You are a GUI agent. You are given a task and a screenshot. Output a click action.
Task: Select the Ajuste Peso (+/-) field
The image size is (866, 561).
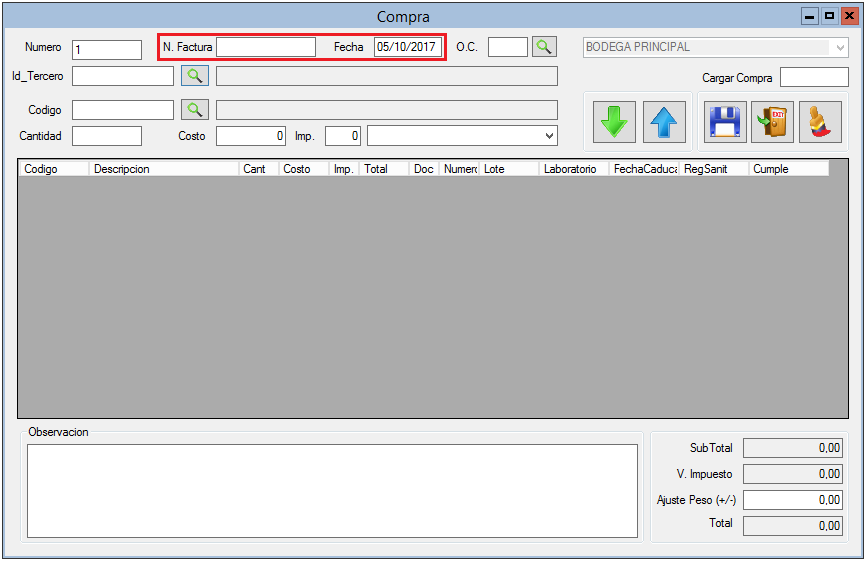pos(792,500)
